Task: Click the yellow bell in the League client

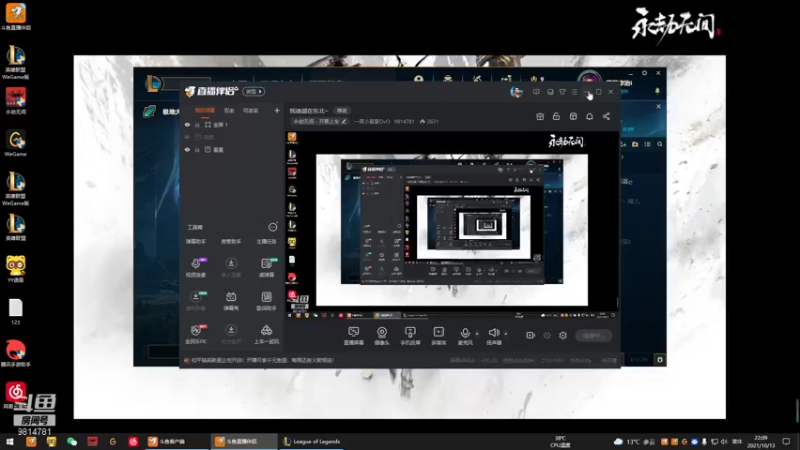Action: (x=657, y=91)
